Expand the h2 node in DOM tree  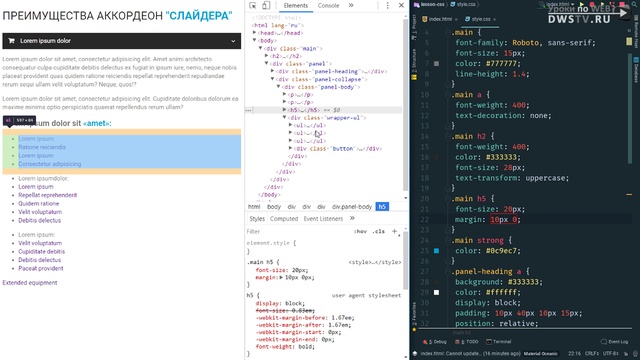click(x=267, y=56)
